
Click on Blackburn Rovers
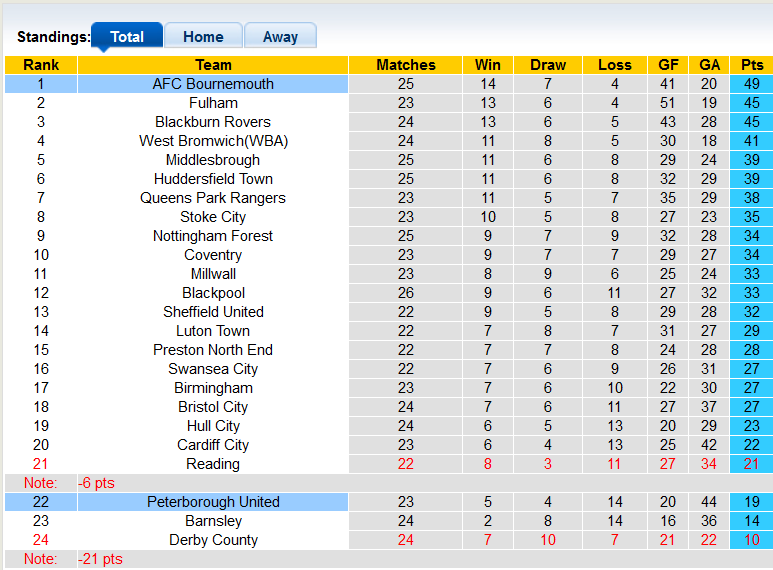[x=213, y=122]
